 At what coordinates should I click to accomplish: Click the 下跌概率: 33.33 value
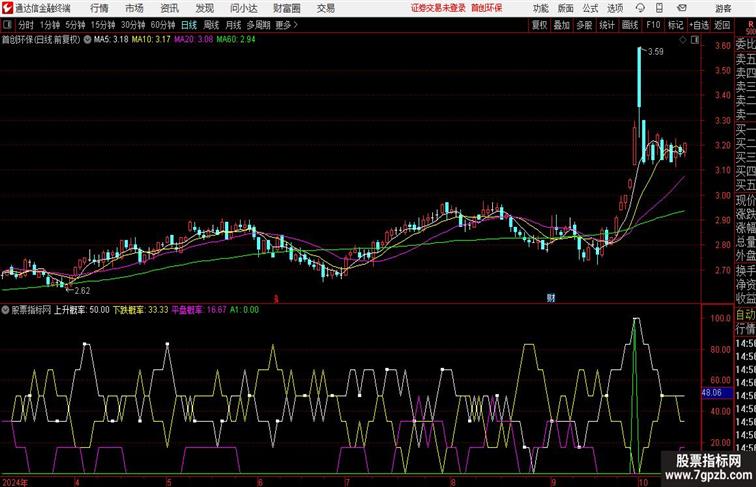point(140,310)
